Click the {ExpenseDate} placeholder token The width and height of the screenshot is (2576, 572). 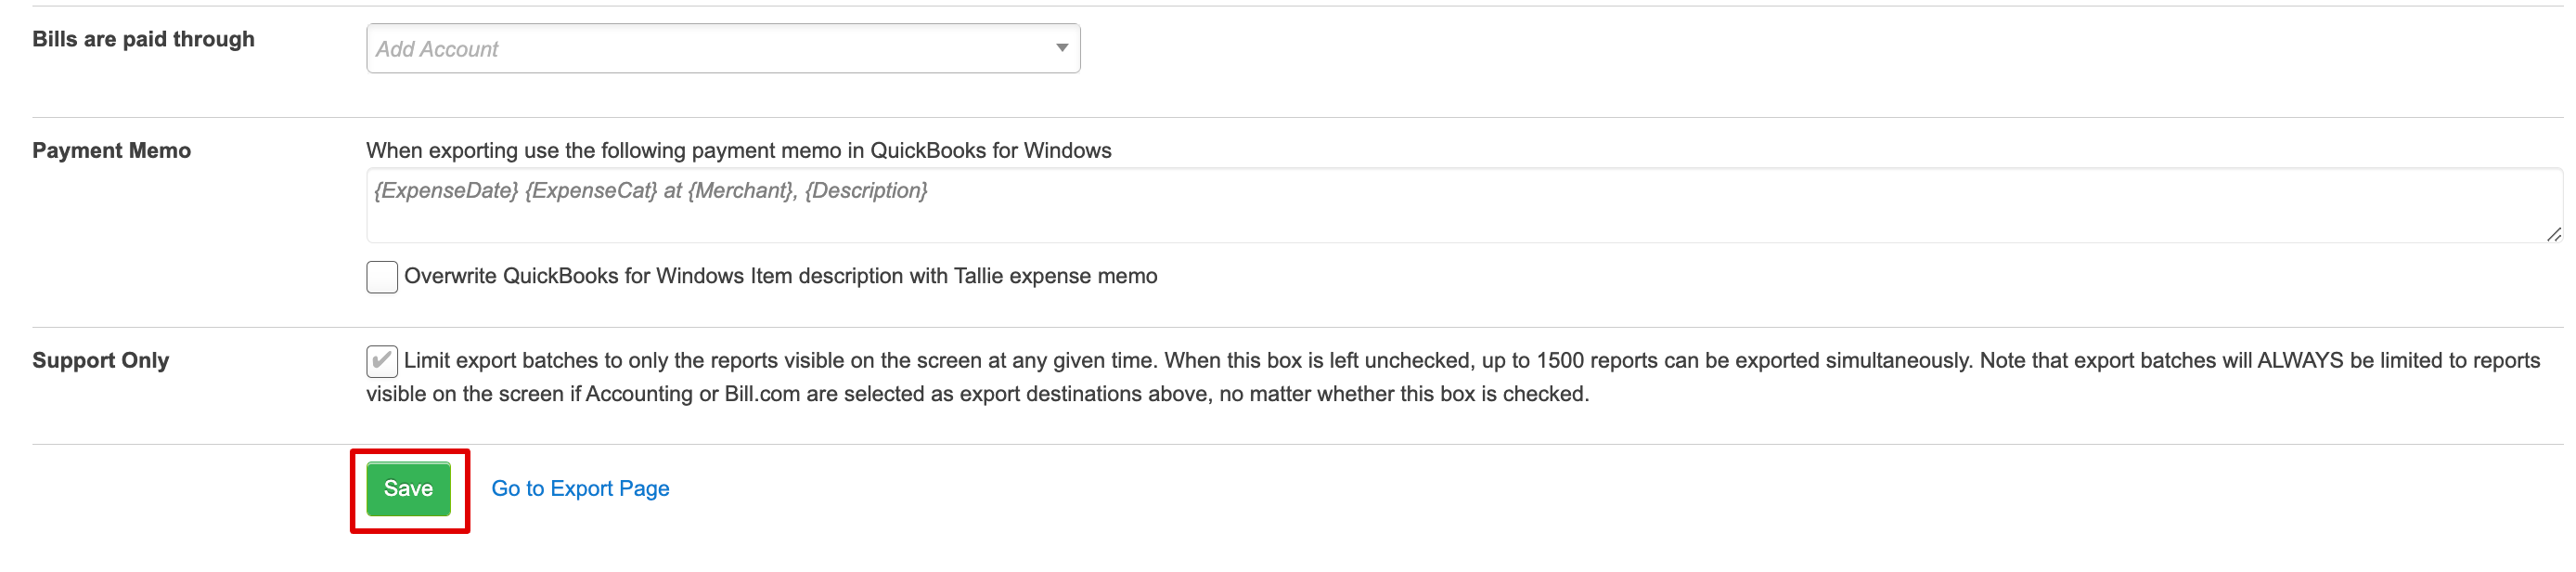pos(446,190)
